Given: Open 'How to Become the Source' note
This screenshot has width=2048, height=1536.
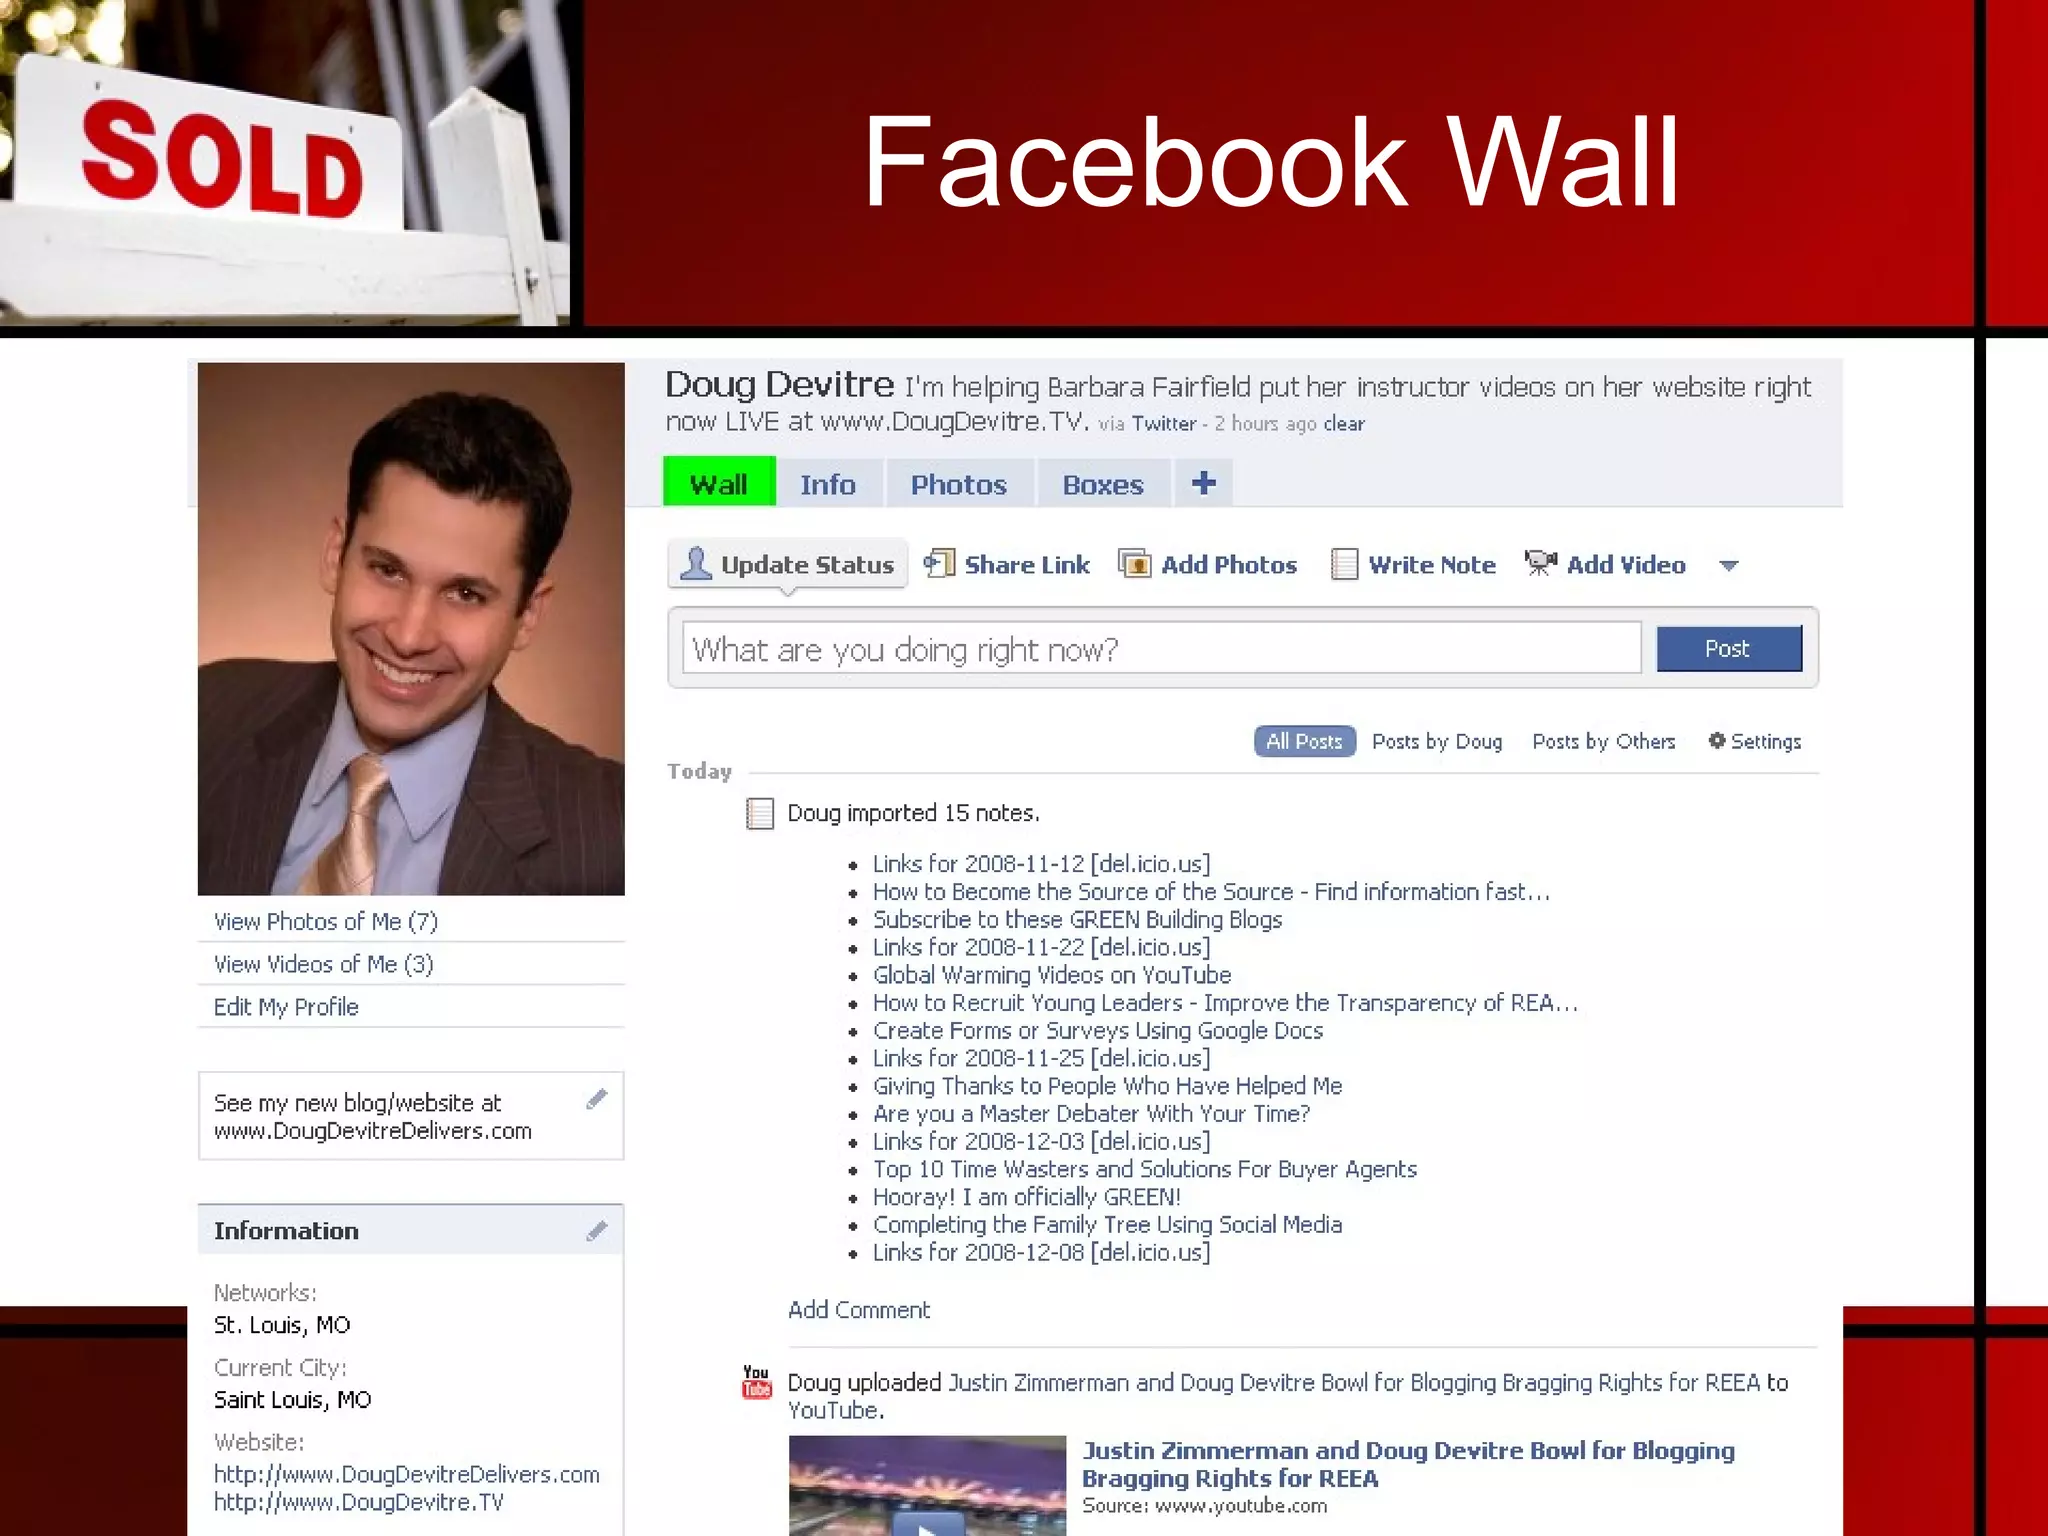Looking at the screenshot, I should [1211, 891].
